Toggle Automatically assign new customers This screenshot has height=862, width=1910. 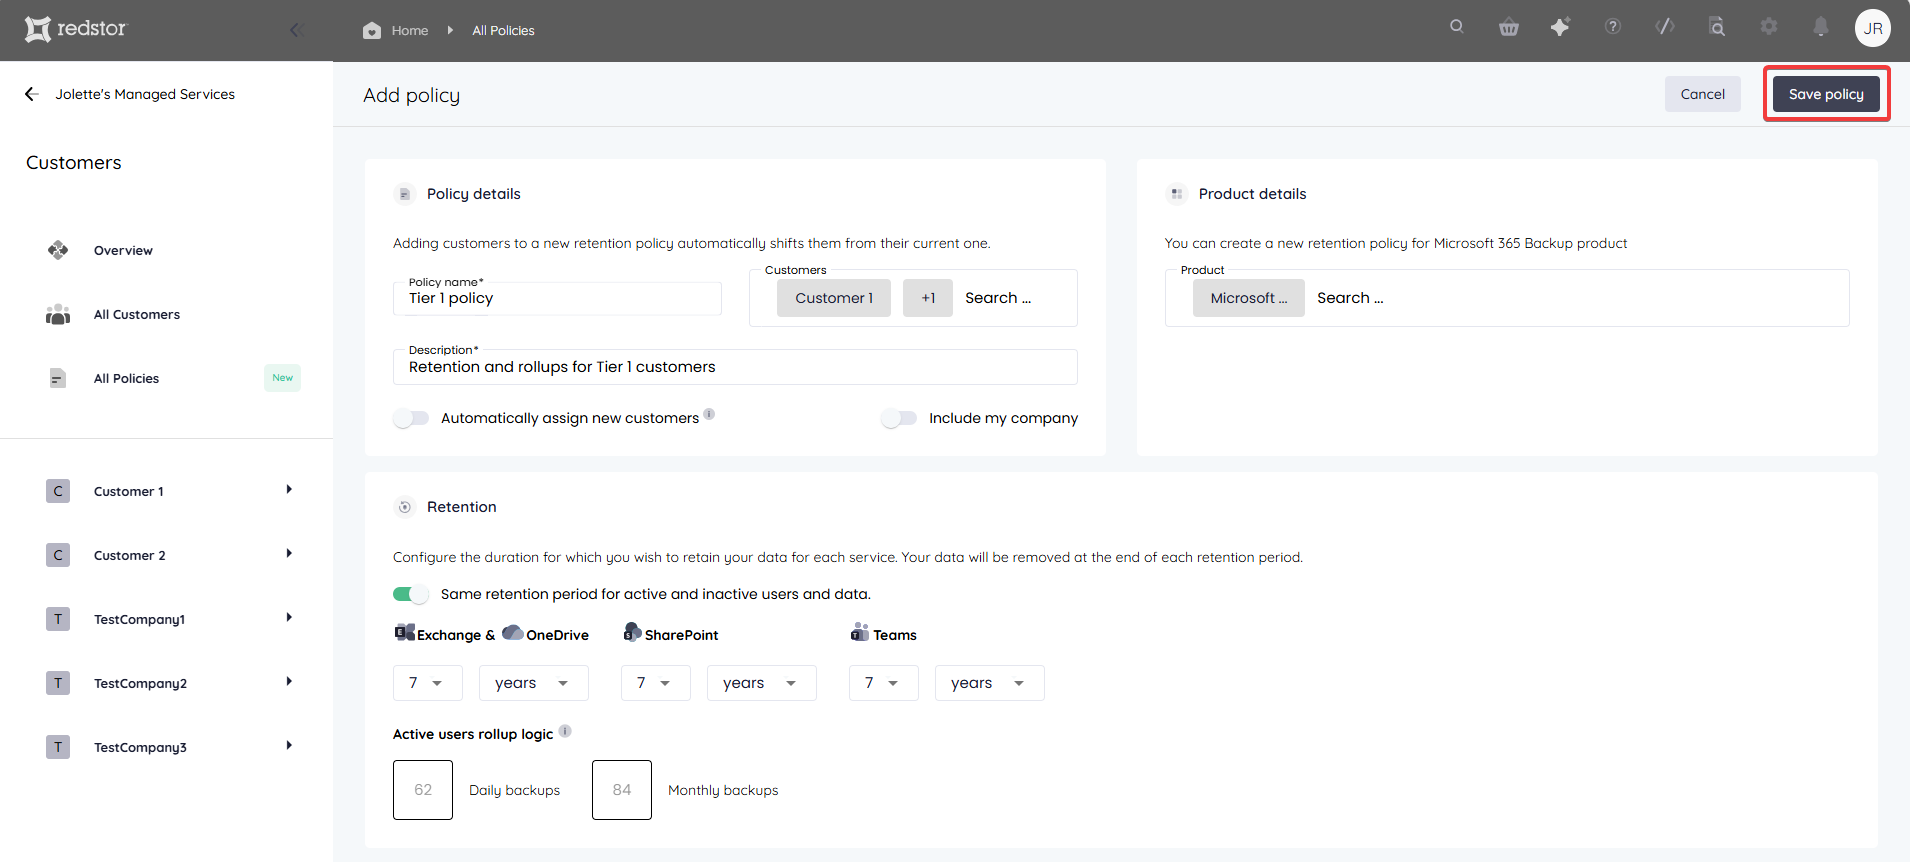[x=411, y=418]
